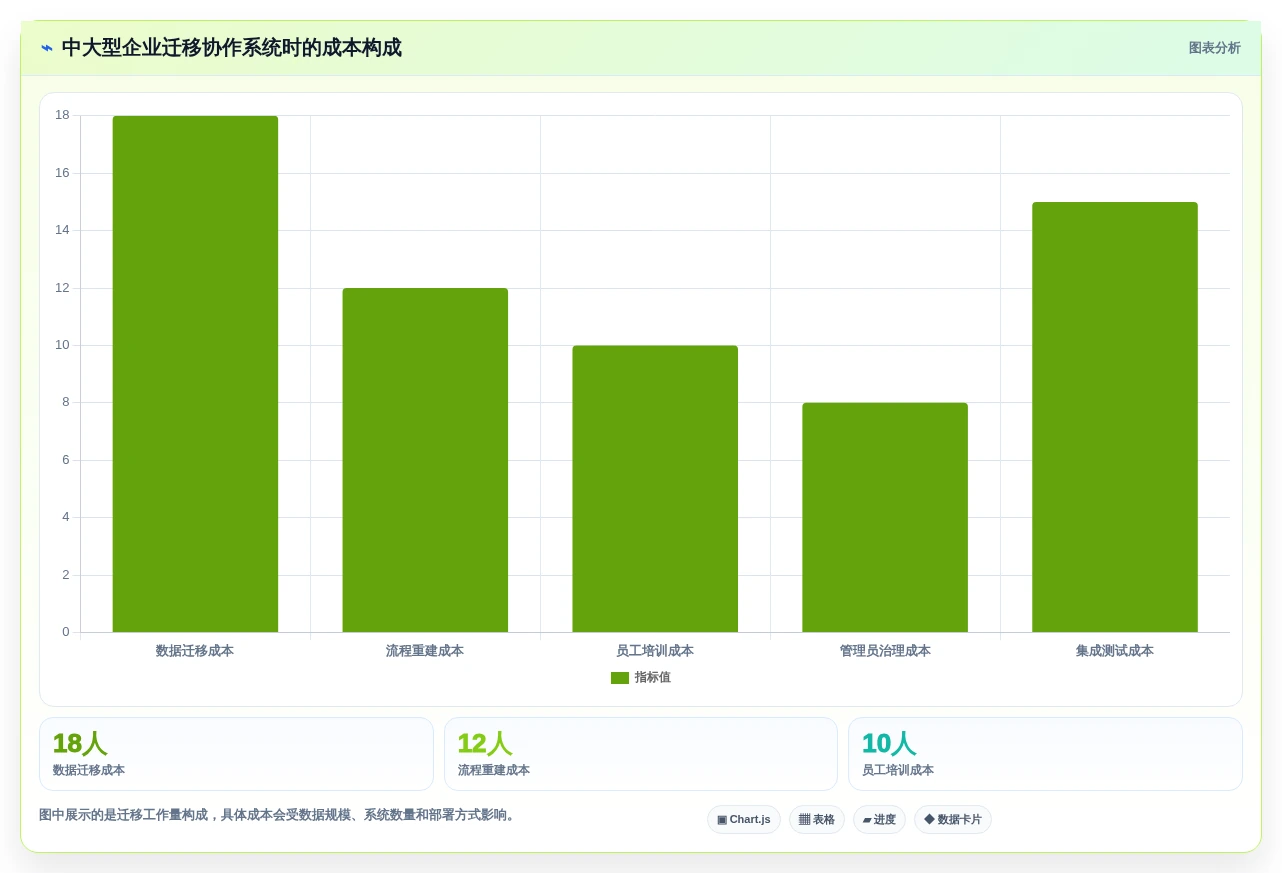Click the footnote text about 迁移工作量构成

tap(279, 815)
